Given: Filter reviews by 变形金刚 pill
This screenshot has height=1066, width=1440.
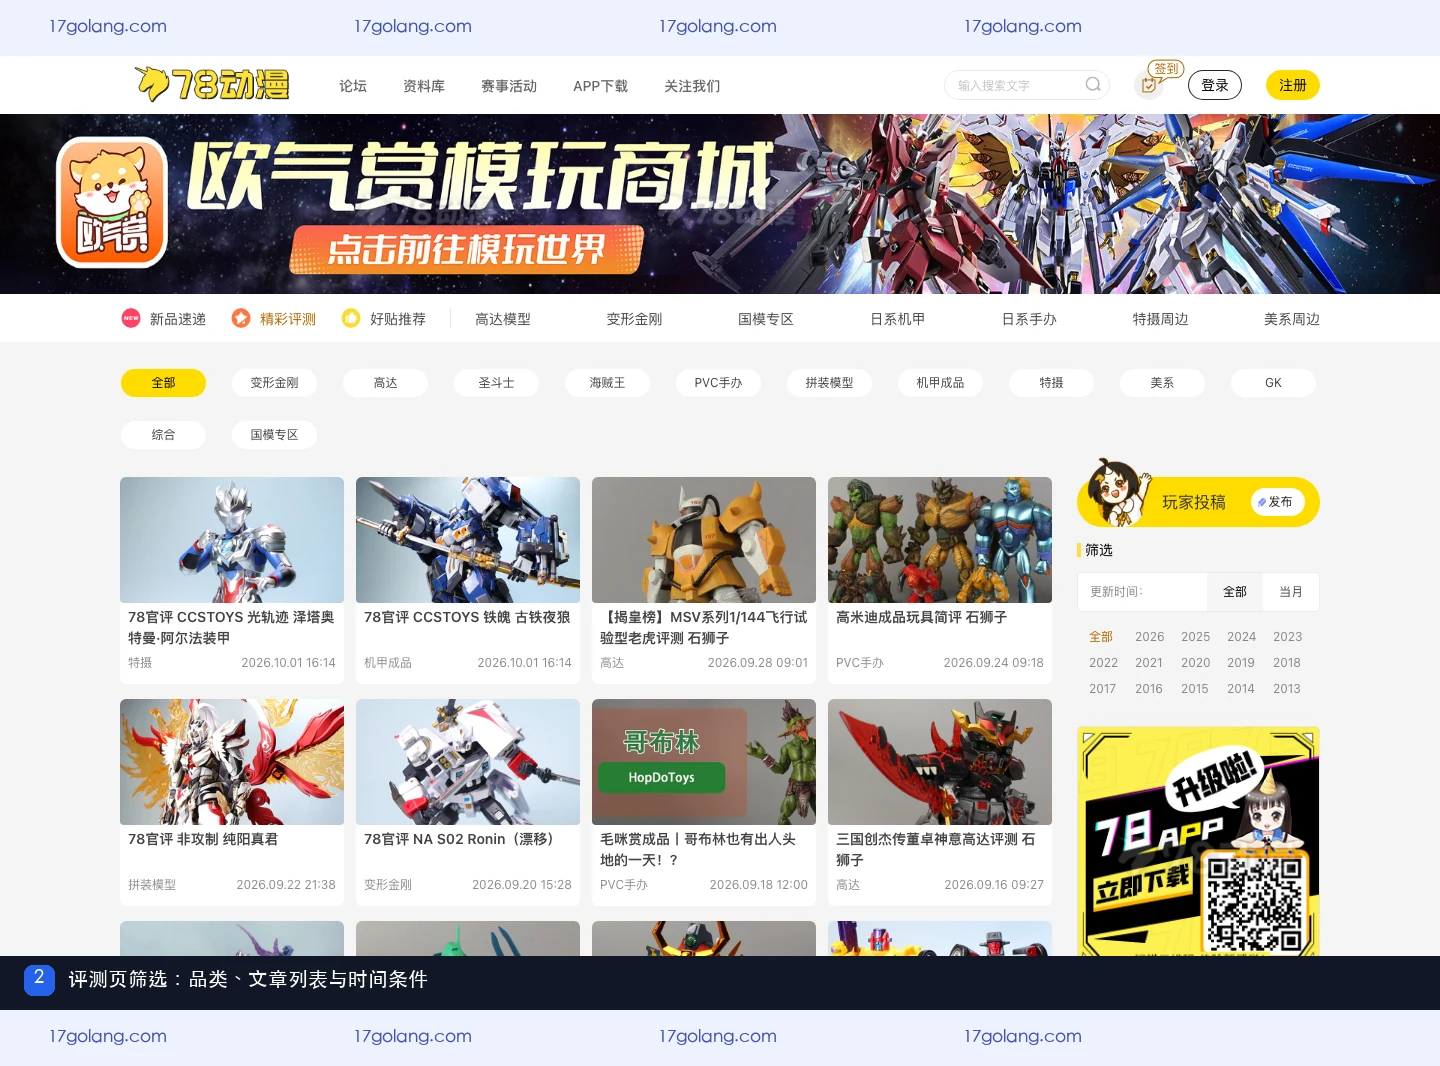Looking at the screenshot, I should (x=274, y=383).
